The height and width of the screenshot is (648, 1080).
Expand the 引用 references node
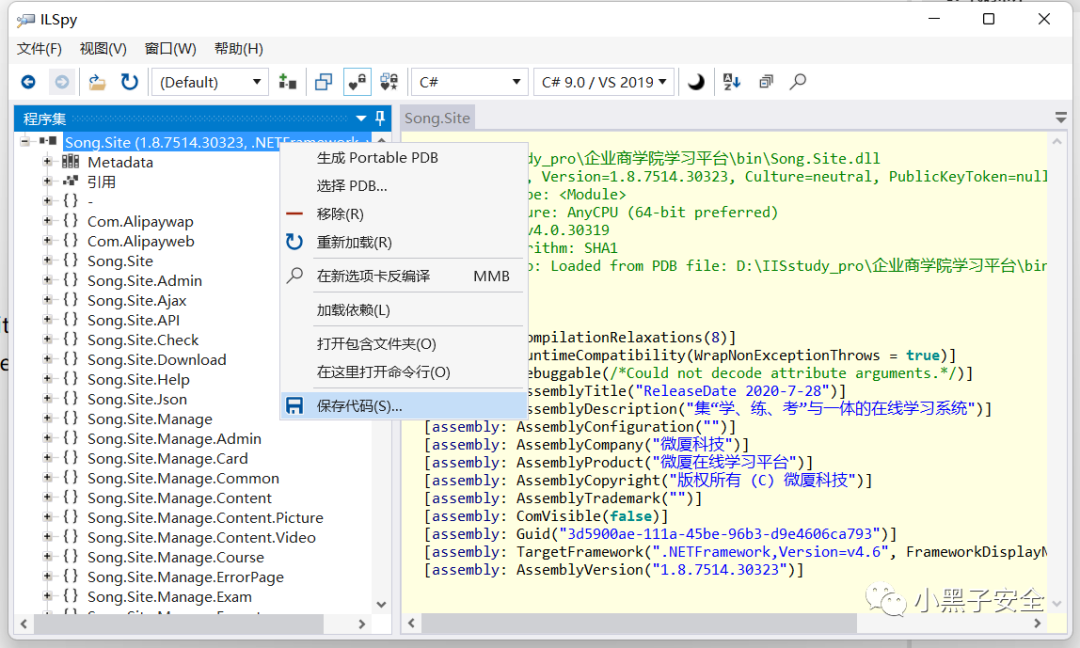click(x=48, y=182)
